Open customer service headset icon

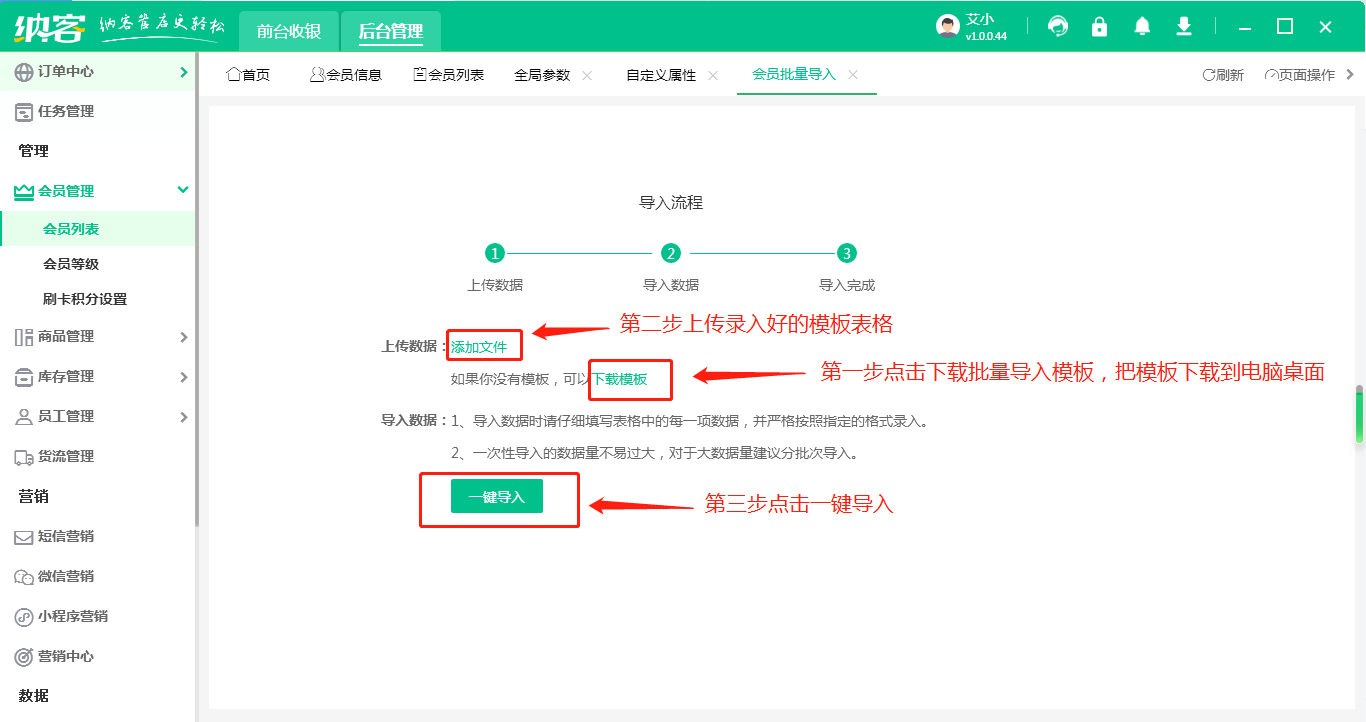[x=1058, y=27]
